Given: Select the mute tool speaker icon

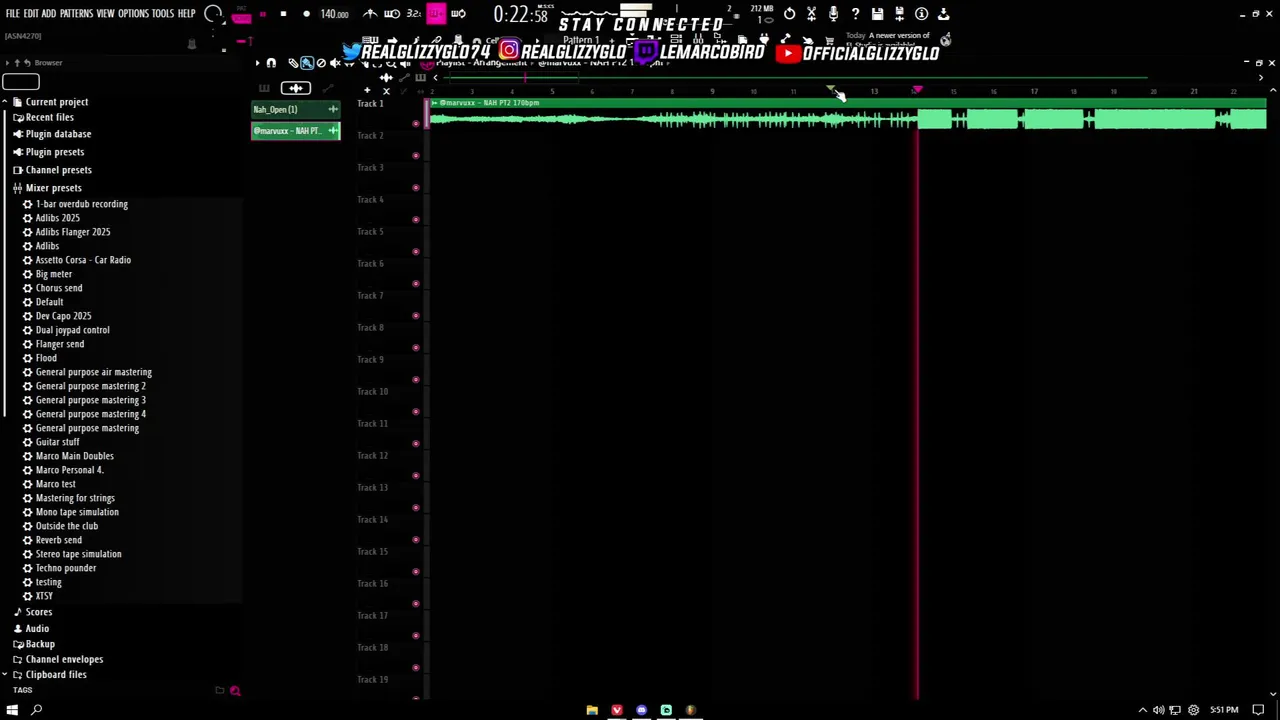Looking at the screenshot, I should tap(335, 63).
